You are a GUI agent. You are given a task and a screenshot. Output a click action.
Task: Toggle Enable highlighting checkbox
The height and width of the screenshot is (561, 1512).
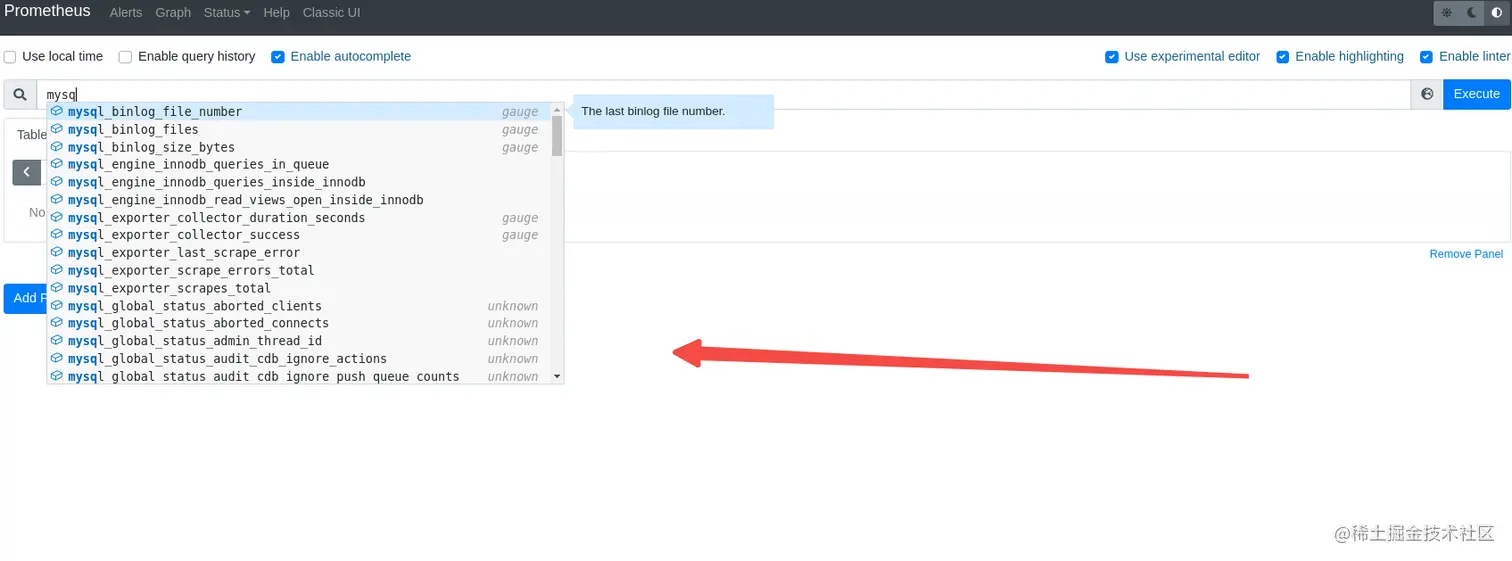point(1282,57)
